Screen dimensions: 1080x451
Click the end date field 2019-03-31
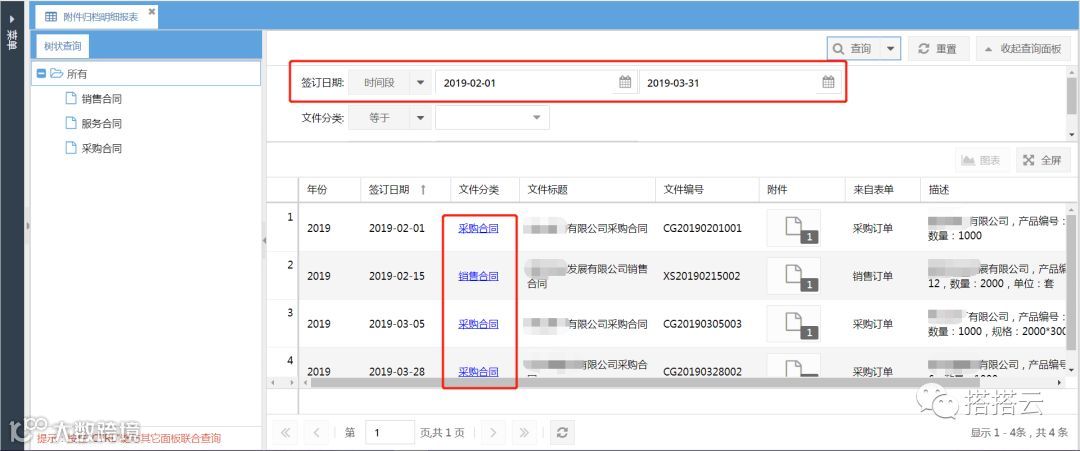728,83
